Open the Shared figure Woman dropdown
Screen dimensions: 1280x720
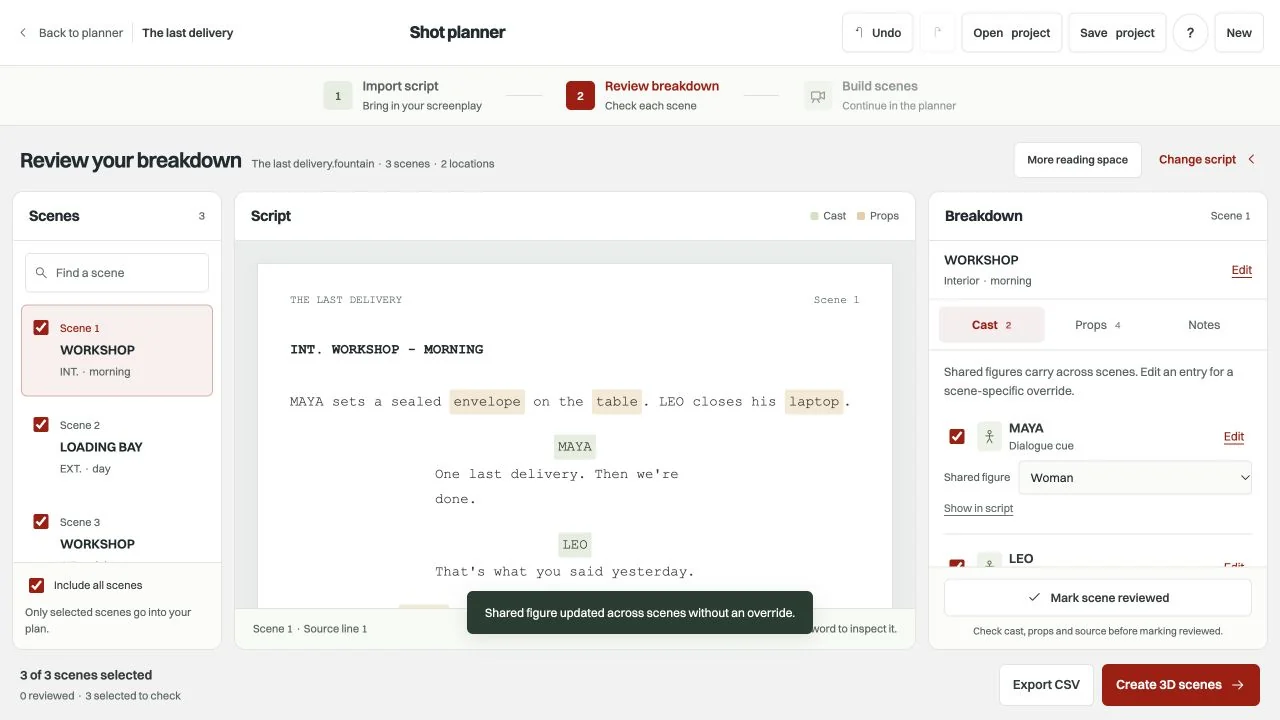click(x=1135, y=477)
